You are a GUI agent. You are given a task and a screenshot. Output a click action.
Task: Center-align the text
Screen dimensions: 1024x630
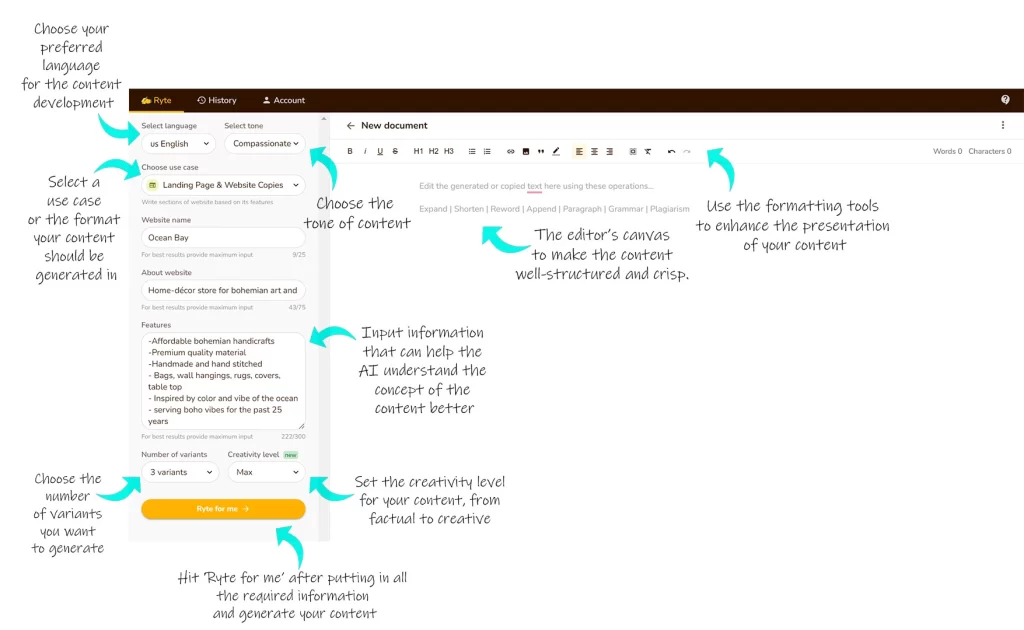pos(594,151)
